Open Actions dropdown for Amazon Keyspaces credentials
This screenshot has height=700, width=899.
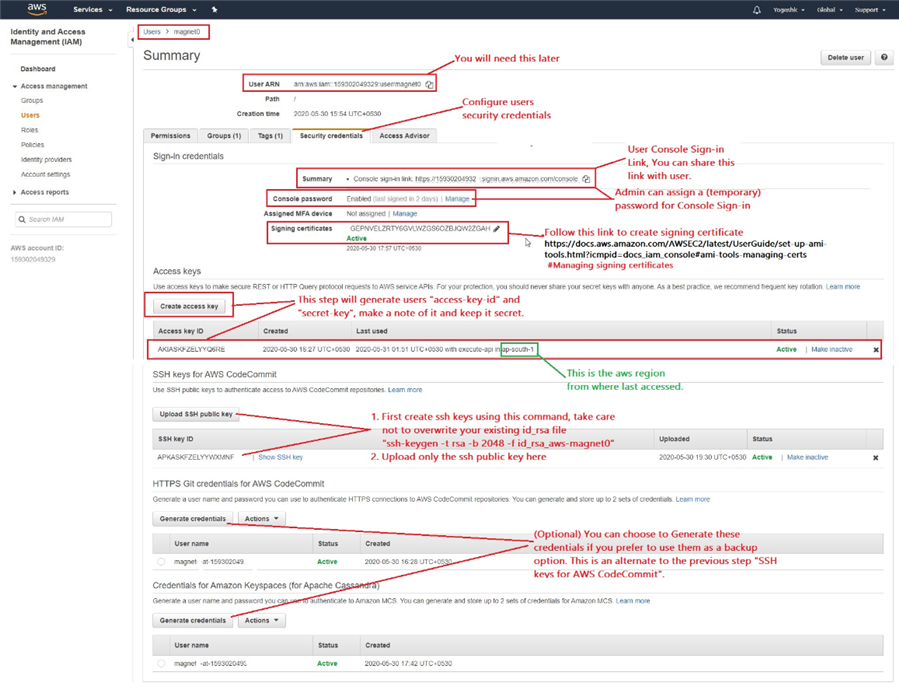(x=261, y=620)
